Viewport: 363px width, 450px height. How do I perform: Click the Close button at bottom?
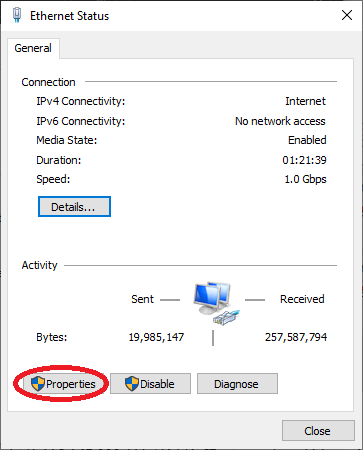click(318, 431)
